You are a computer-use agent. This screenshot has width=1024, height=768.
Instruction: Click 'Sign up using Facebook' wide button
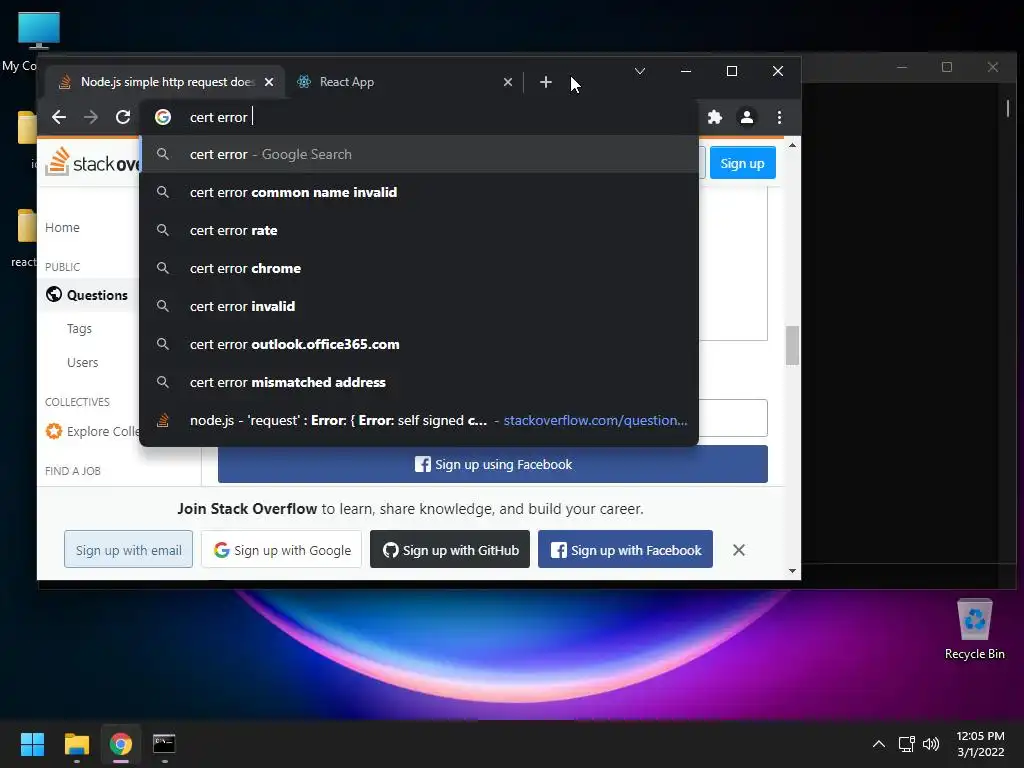pyautogui.click(x=492, y=464)
